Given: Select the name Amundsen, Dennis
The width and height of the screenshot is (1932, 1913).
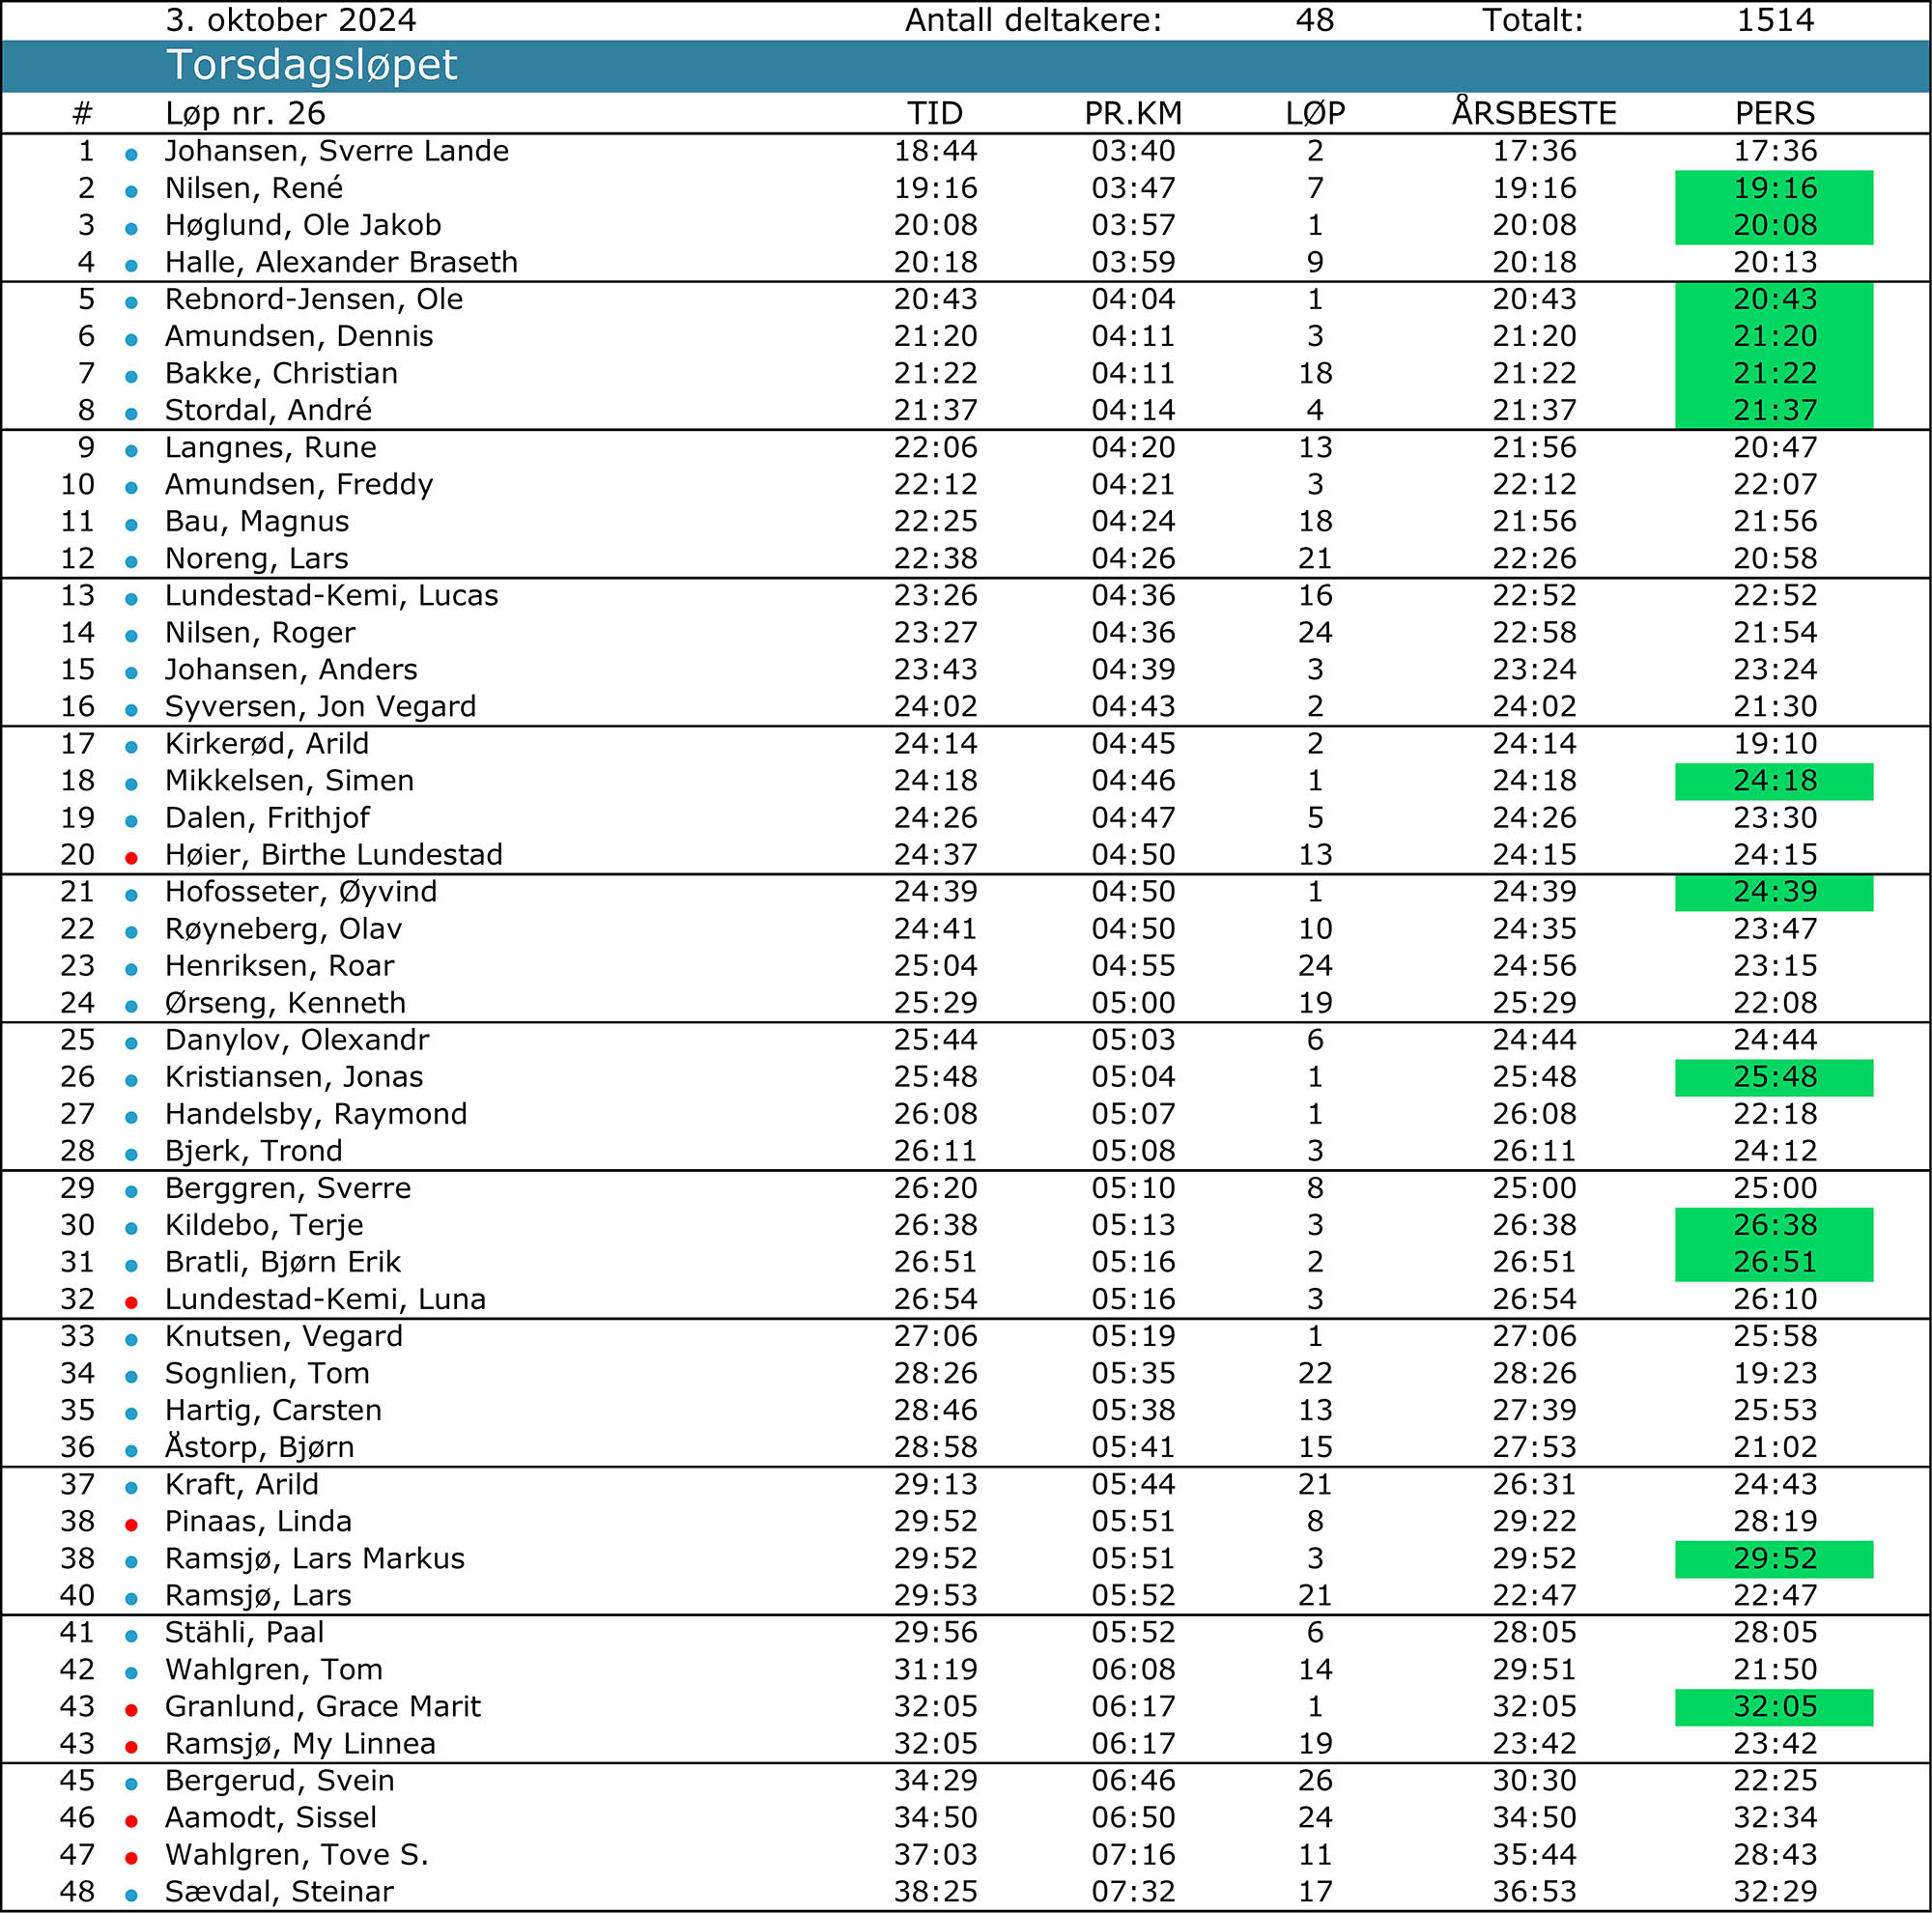Looking at the screenshot, I should (x=299, y=336).
